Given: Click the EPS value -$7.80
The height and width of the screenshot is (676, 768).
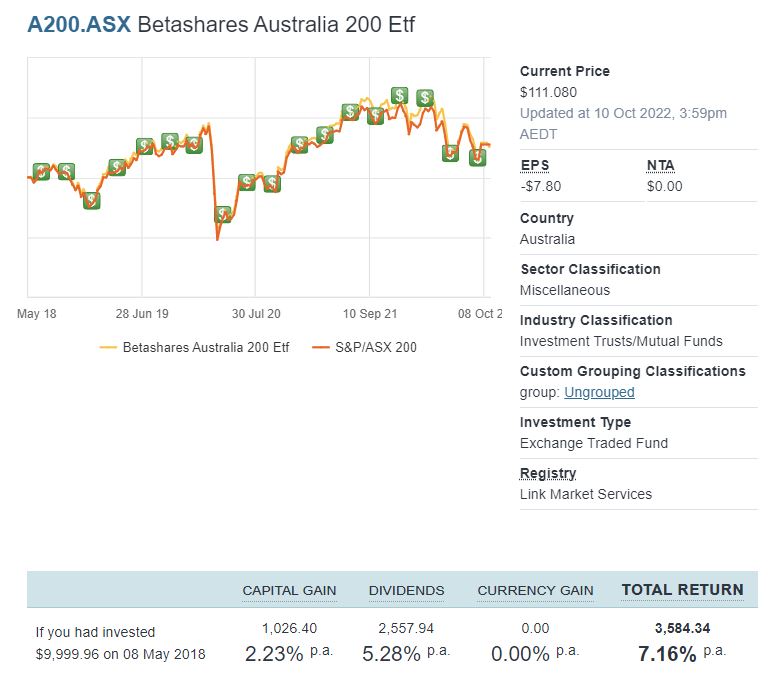Looking at the screenshot, I should pyautogui.click(x=541, y=186).
